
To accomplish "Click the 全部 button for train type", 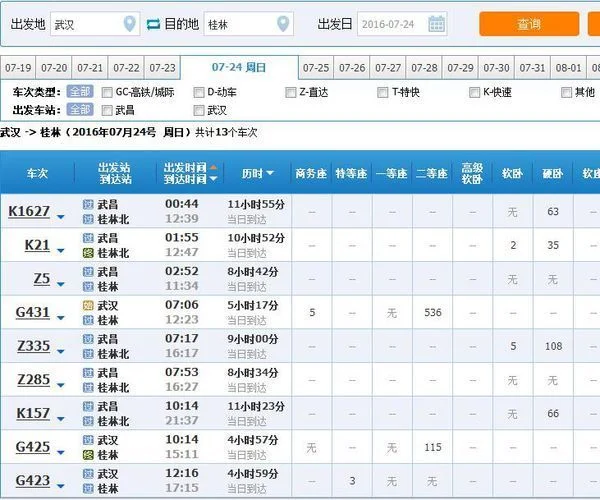I will coord(80,91).
